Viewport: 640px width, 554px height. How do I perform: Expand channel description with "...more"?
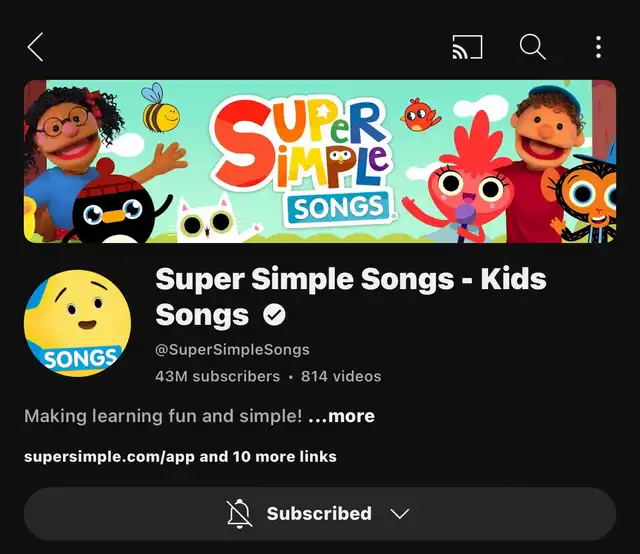(x=342, y=416)
